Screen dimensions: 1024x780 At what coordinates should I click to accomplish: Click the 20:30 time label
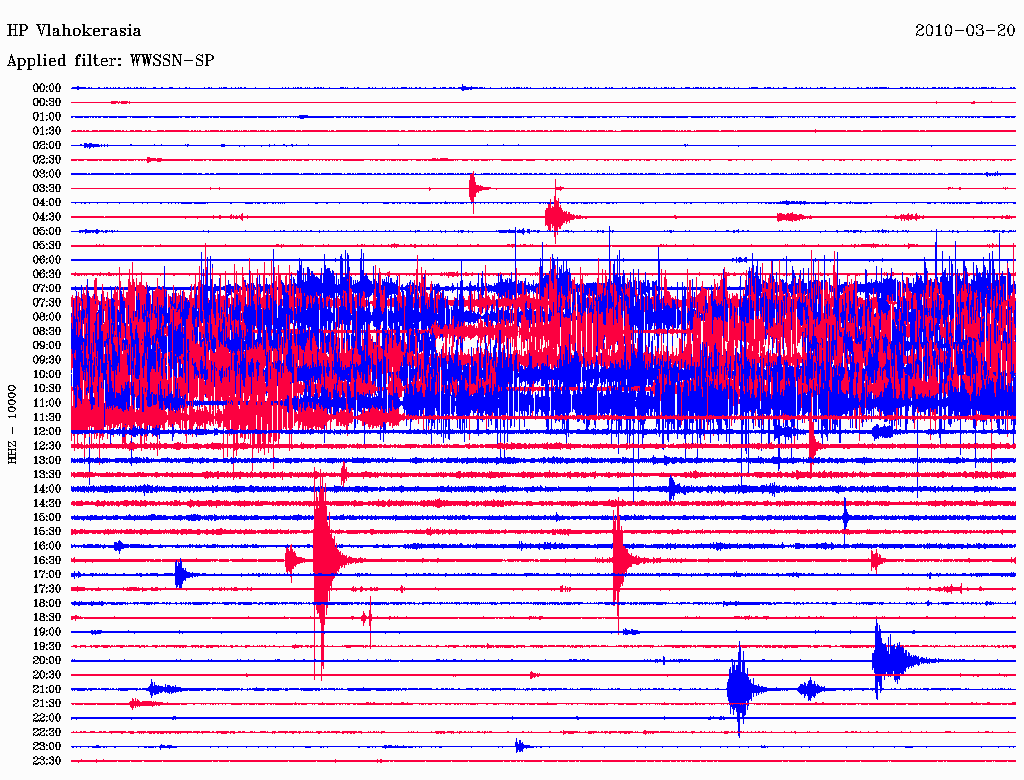47,675
